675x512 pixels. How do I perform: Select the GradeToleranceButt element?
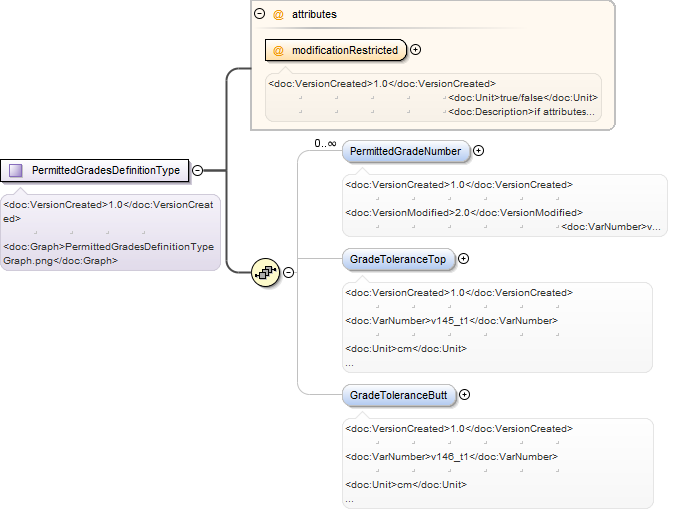tap(399, 395)
